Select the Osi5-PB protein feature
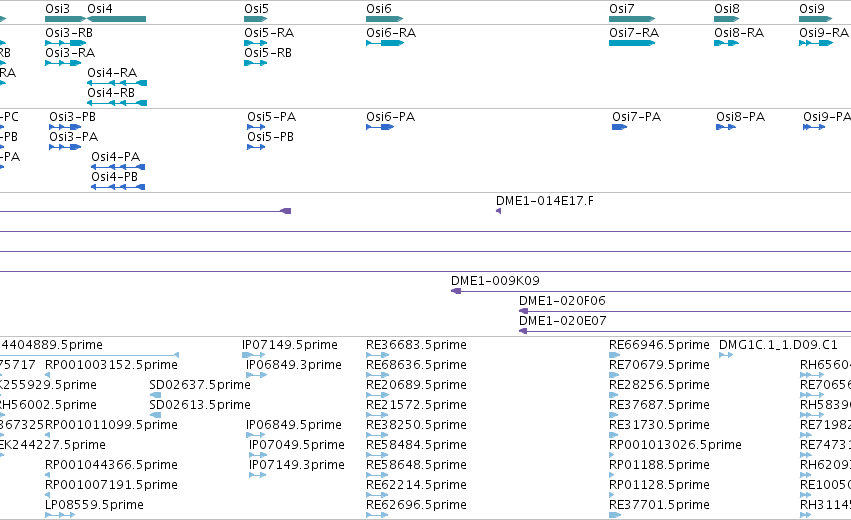 256,147
